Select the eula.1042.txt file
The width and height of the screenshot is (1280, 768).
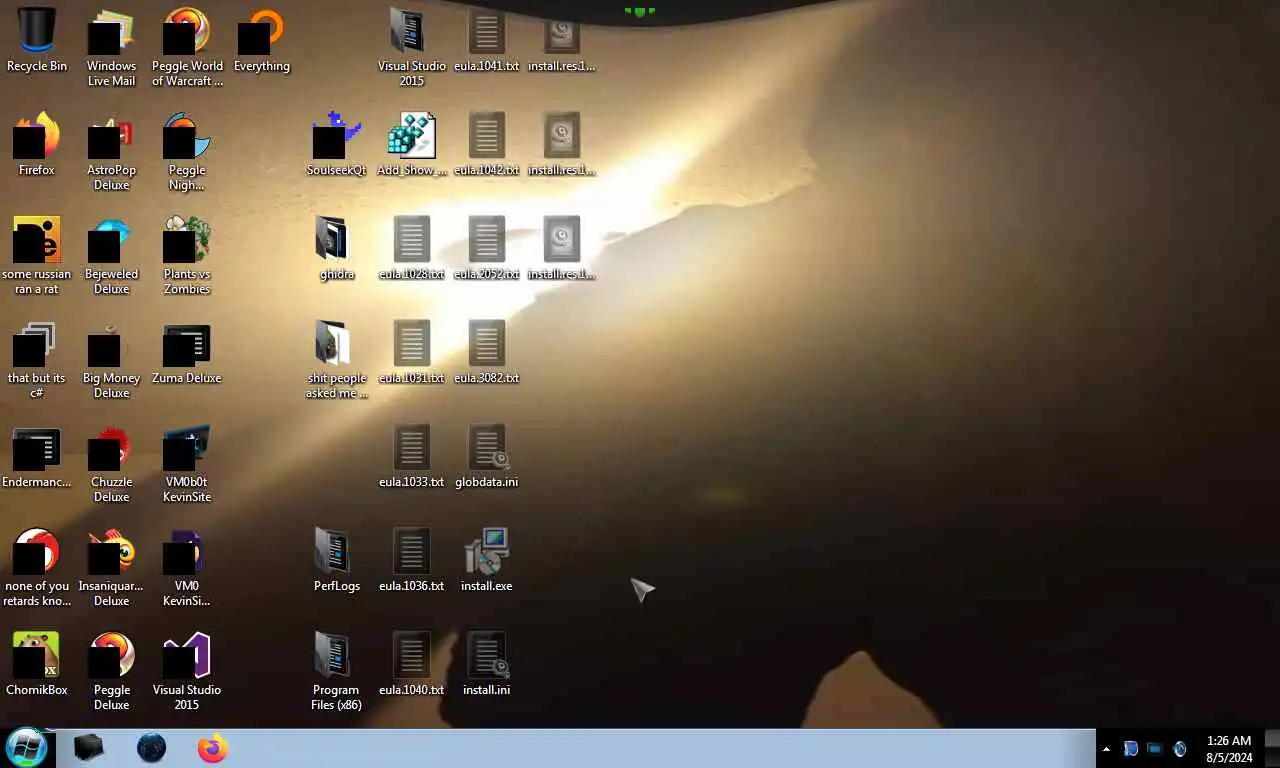click(x=487, y=144)
